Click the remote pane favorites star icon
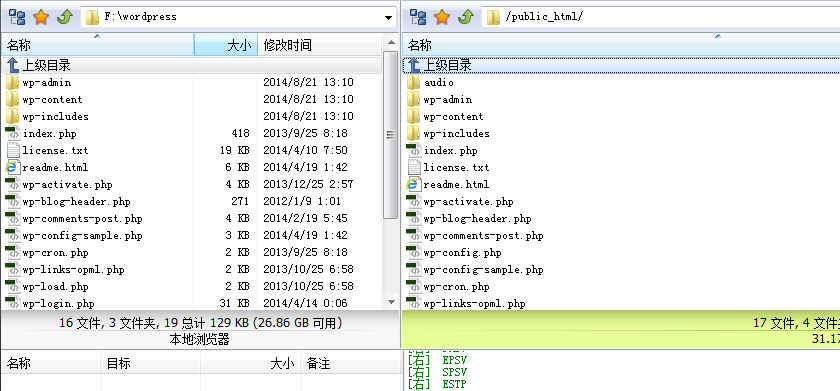840x391 pixels. [x=441, y=17]
